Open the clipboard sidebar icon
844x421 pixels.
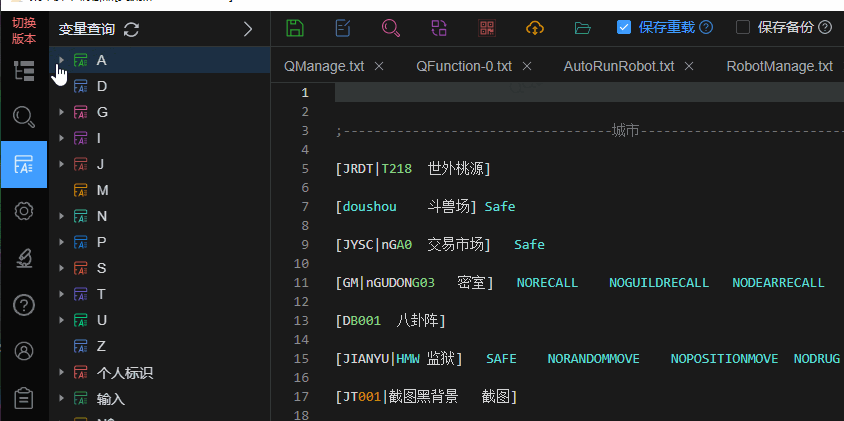coord(24,398)
